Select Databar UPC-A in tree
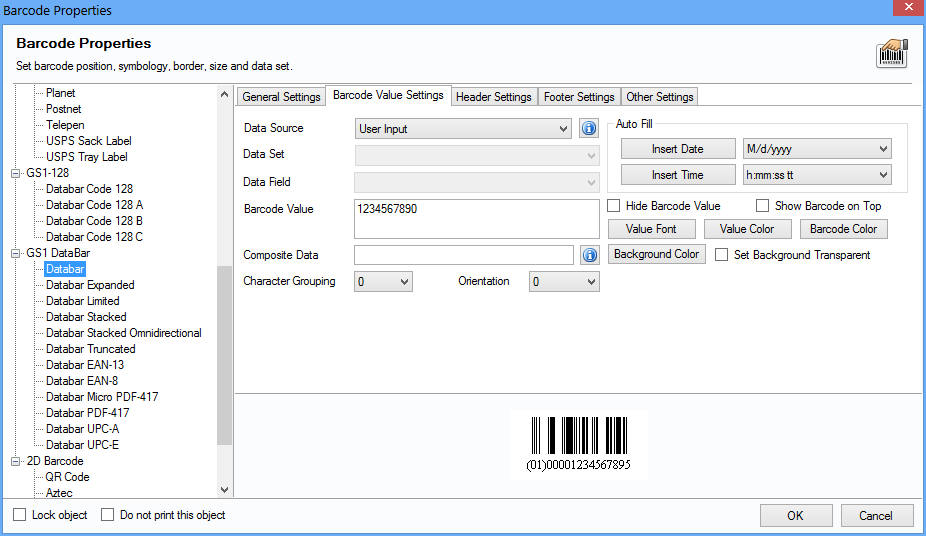Viewport: 926px width, 536px height. (83, 429)
